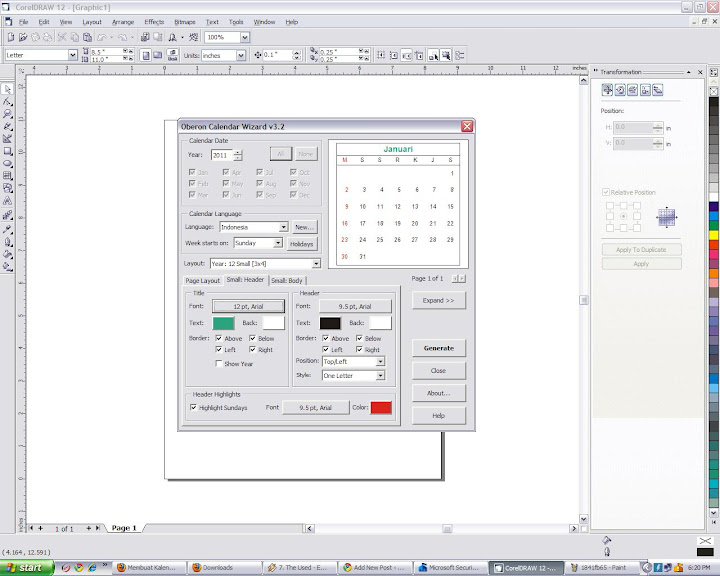Click the black Header text color swatch

330,323
